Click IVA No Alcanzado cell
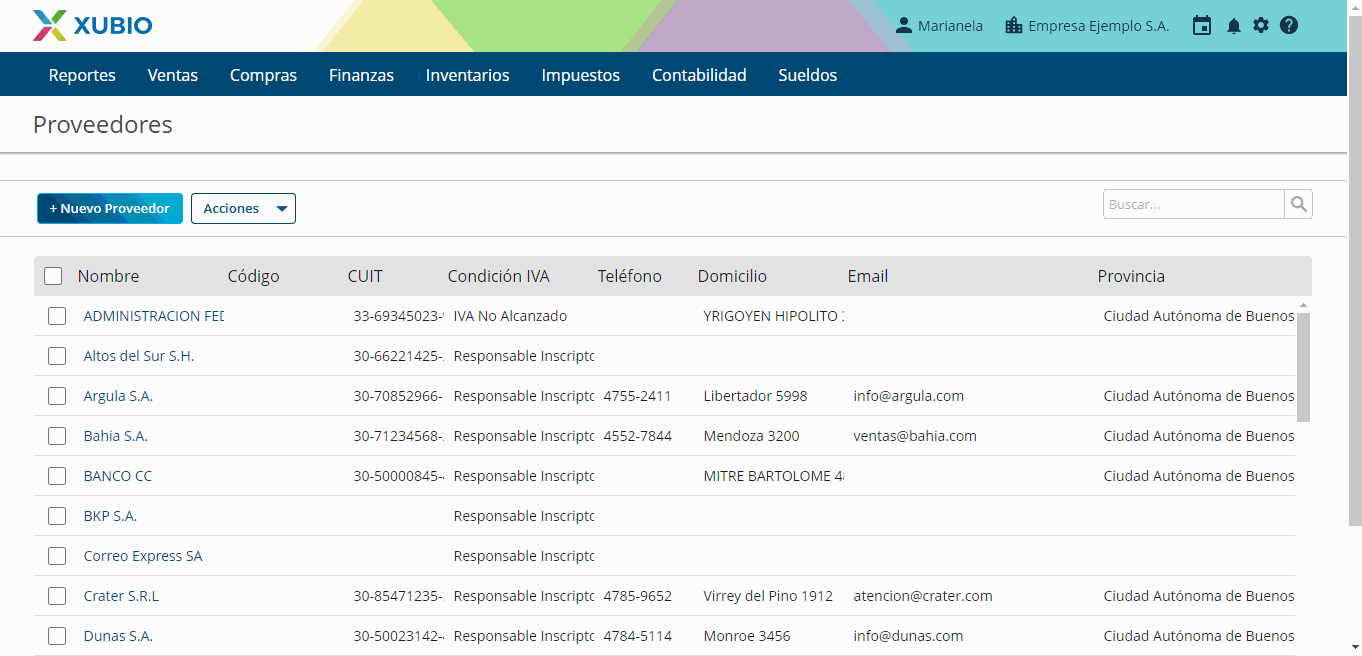This screenshot has width=1362, height=656. coord(510,316)
